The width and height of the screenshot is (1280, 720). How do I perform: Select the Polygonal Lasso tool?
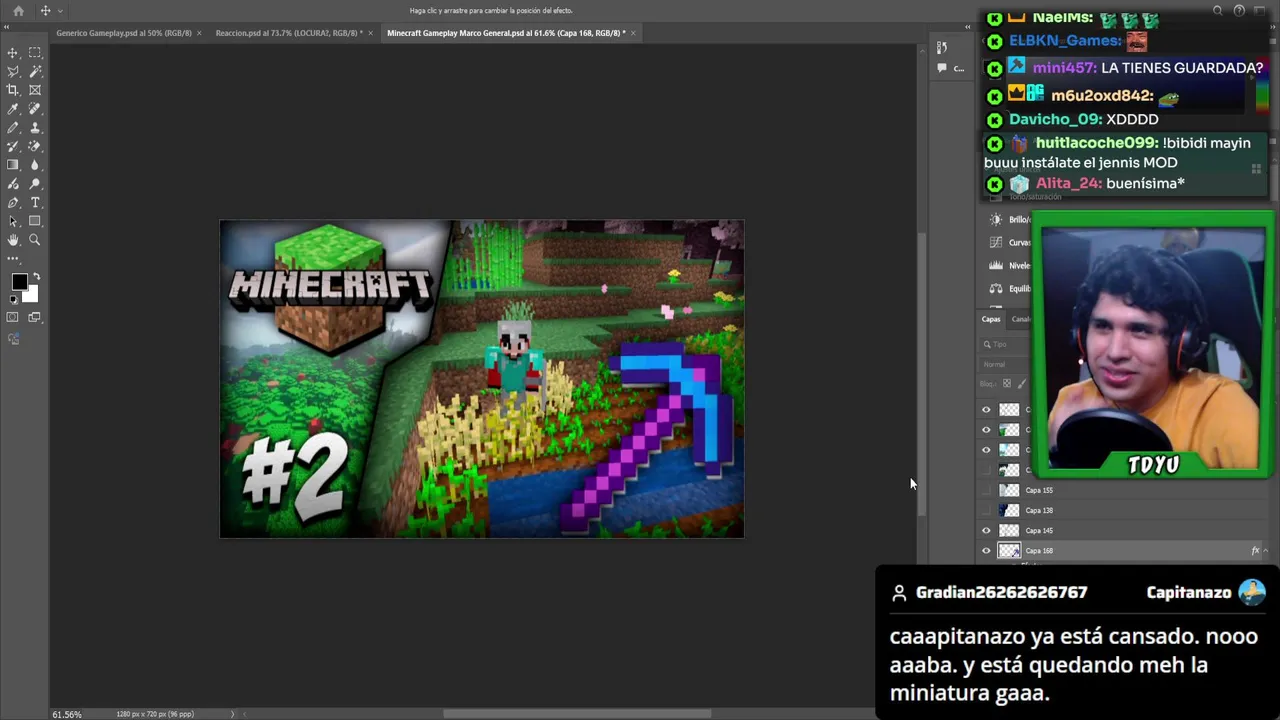[x=13, y=71]
